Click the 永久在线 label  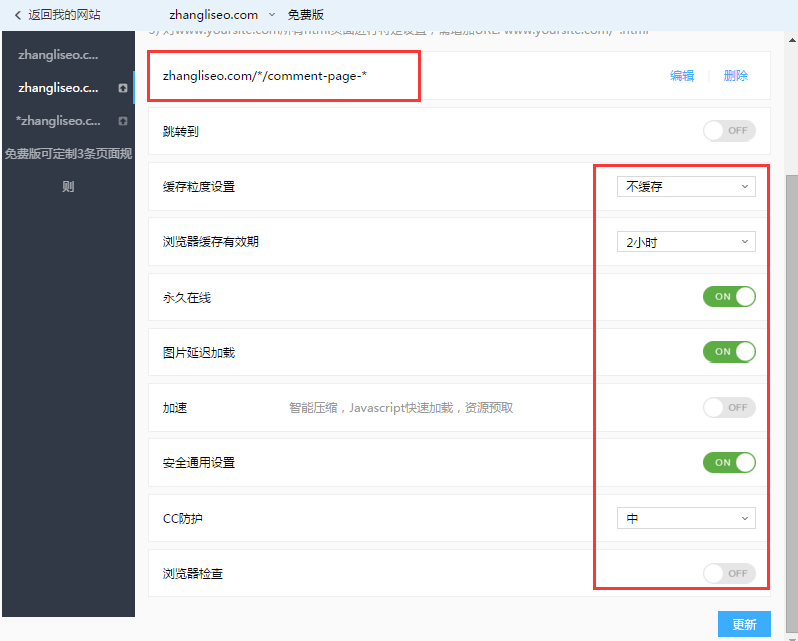[x=187, y=298]
